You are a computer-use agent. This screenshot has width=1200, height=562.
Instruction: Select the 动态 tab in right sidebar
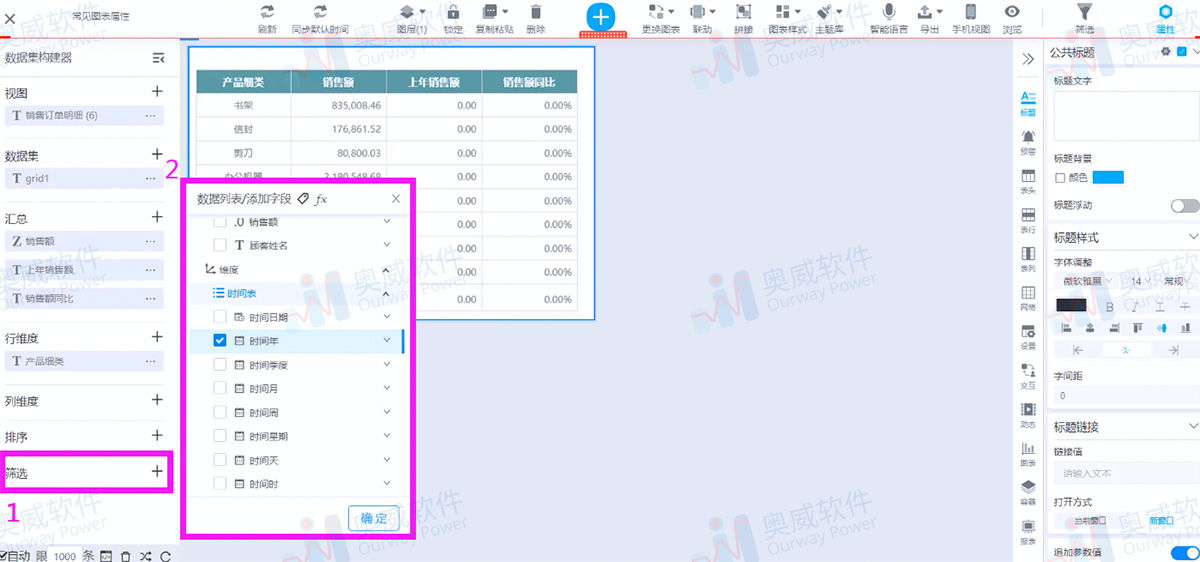click(1027, 415)
